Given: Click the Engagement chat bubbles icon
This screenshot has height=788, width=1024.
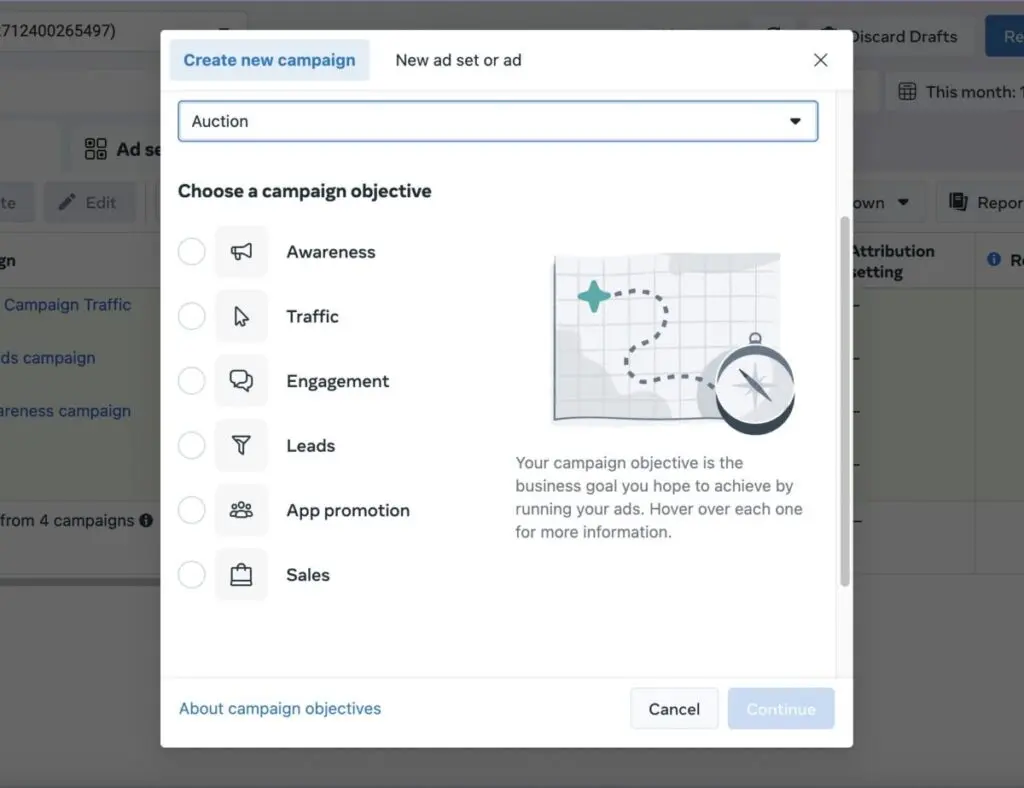Looking at the screenshot, I should click(x=241, y=381).
